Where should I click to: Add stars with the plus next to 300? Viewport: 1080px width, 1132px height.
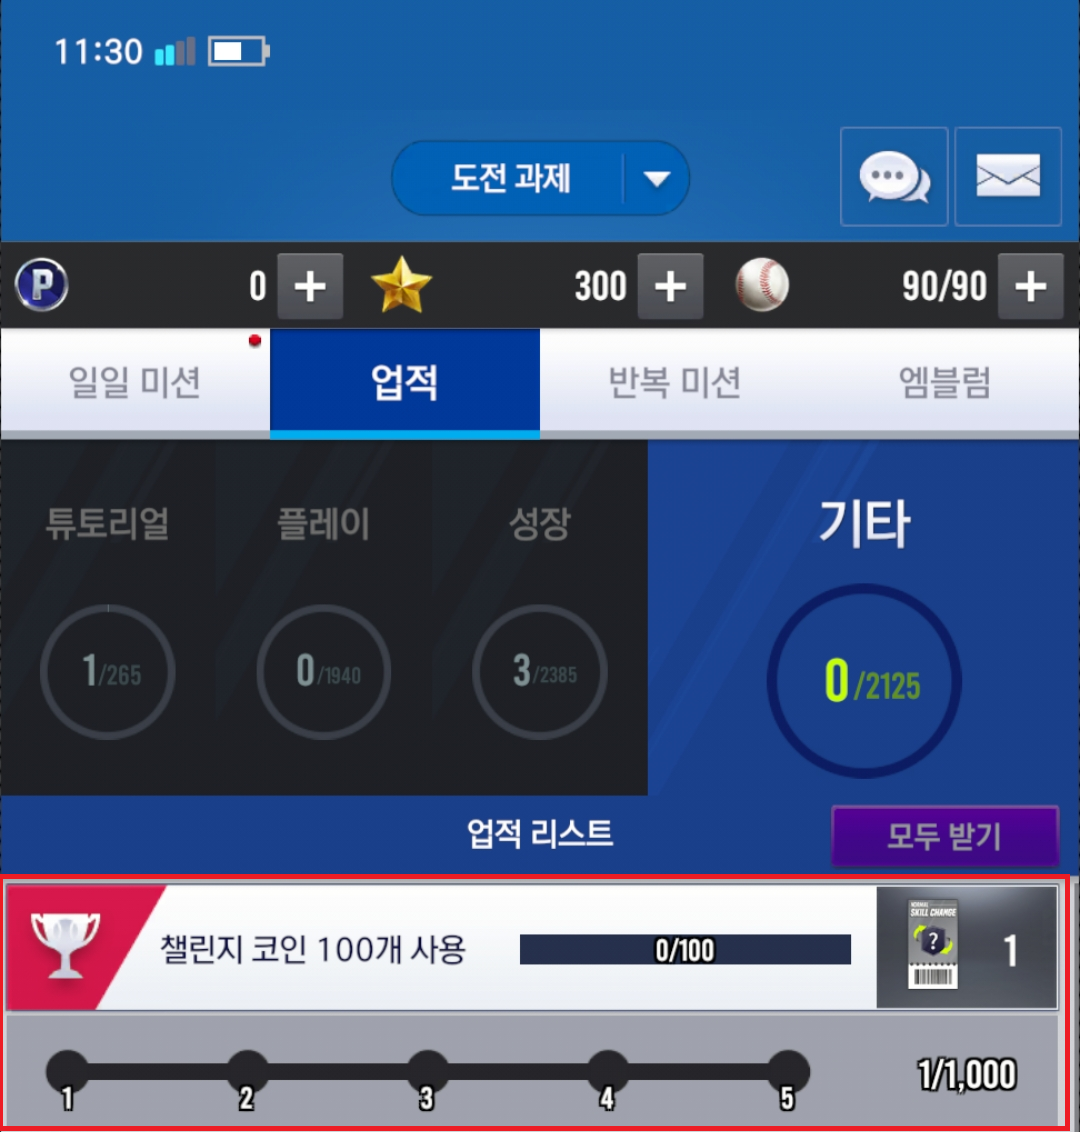click(670, 286)
